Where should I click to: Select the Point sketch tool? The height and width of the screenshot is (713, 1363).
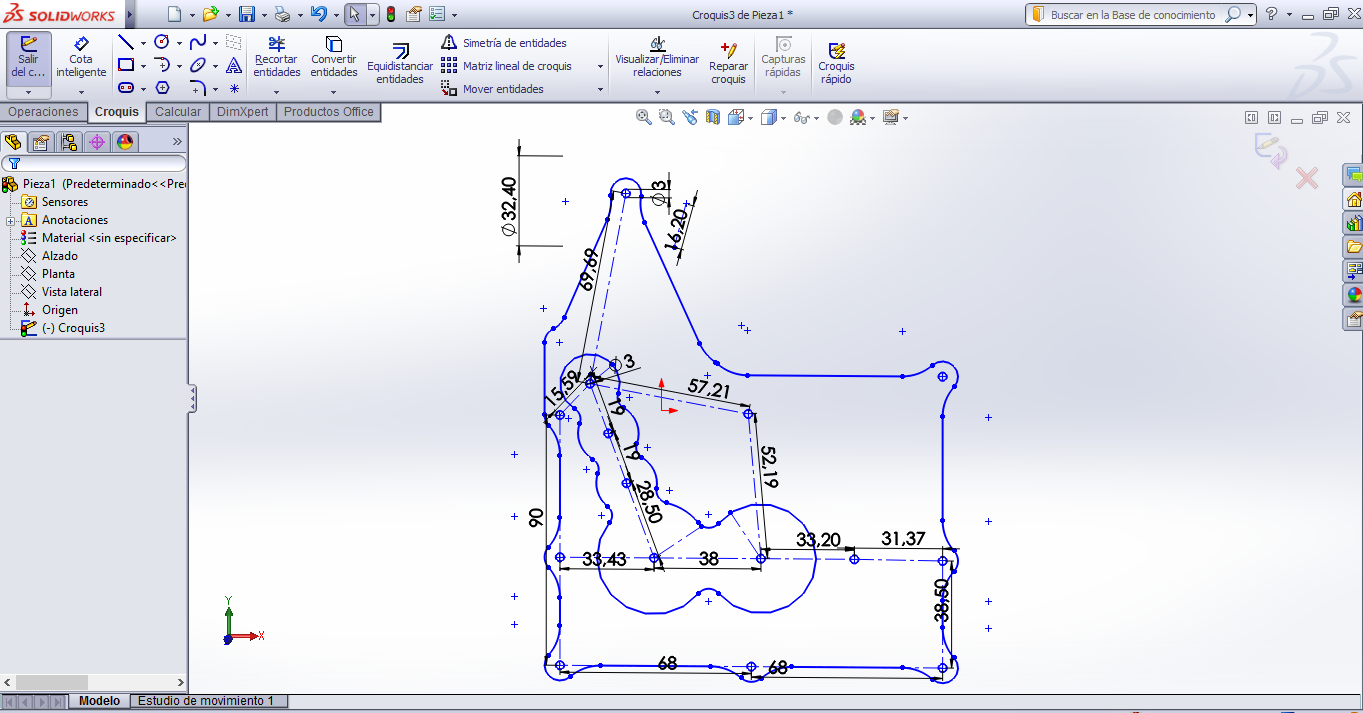point(234,88)
